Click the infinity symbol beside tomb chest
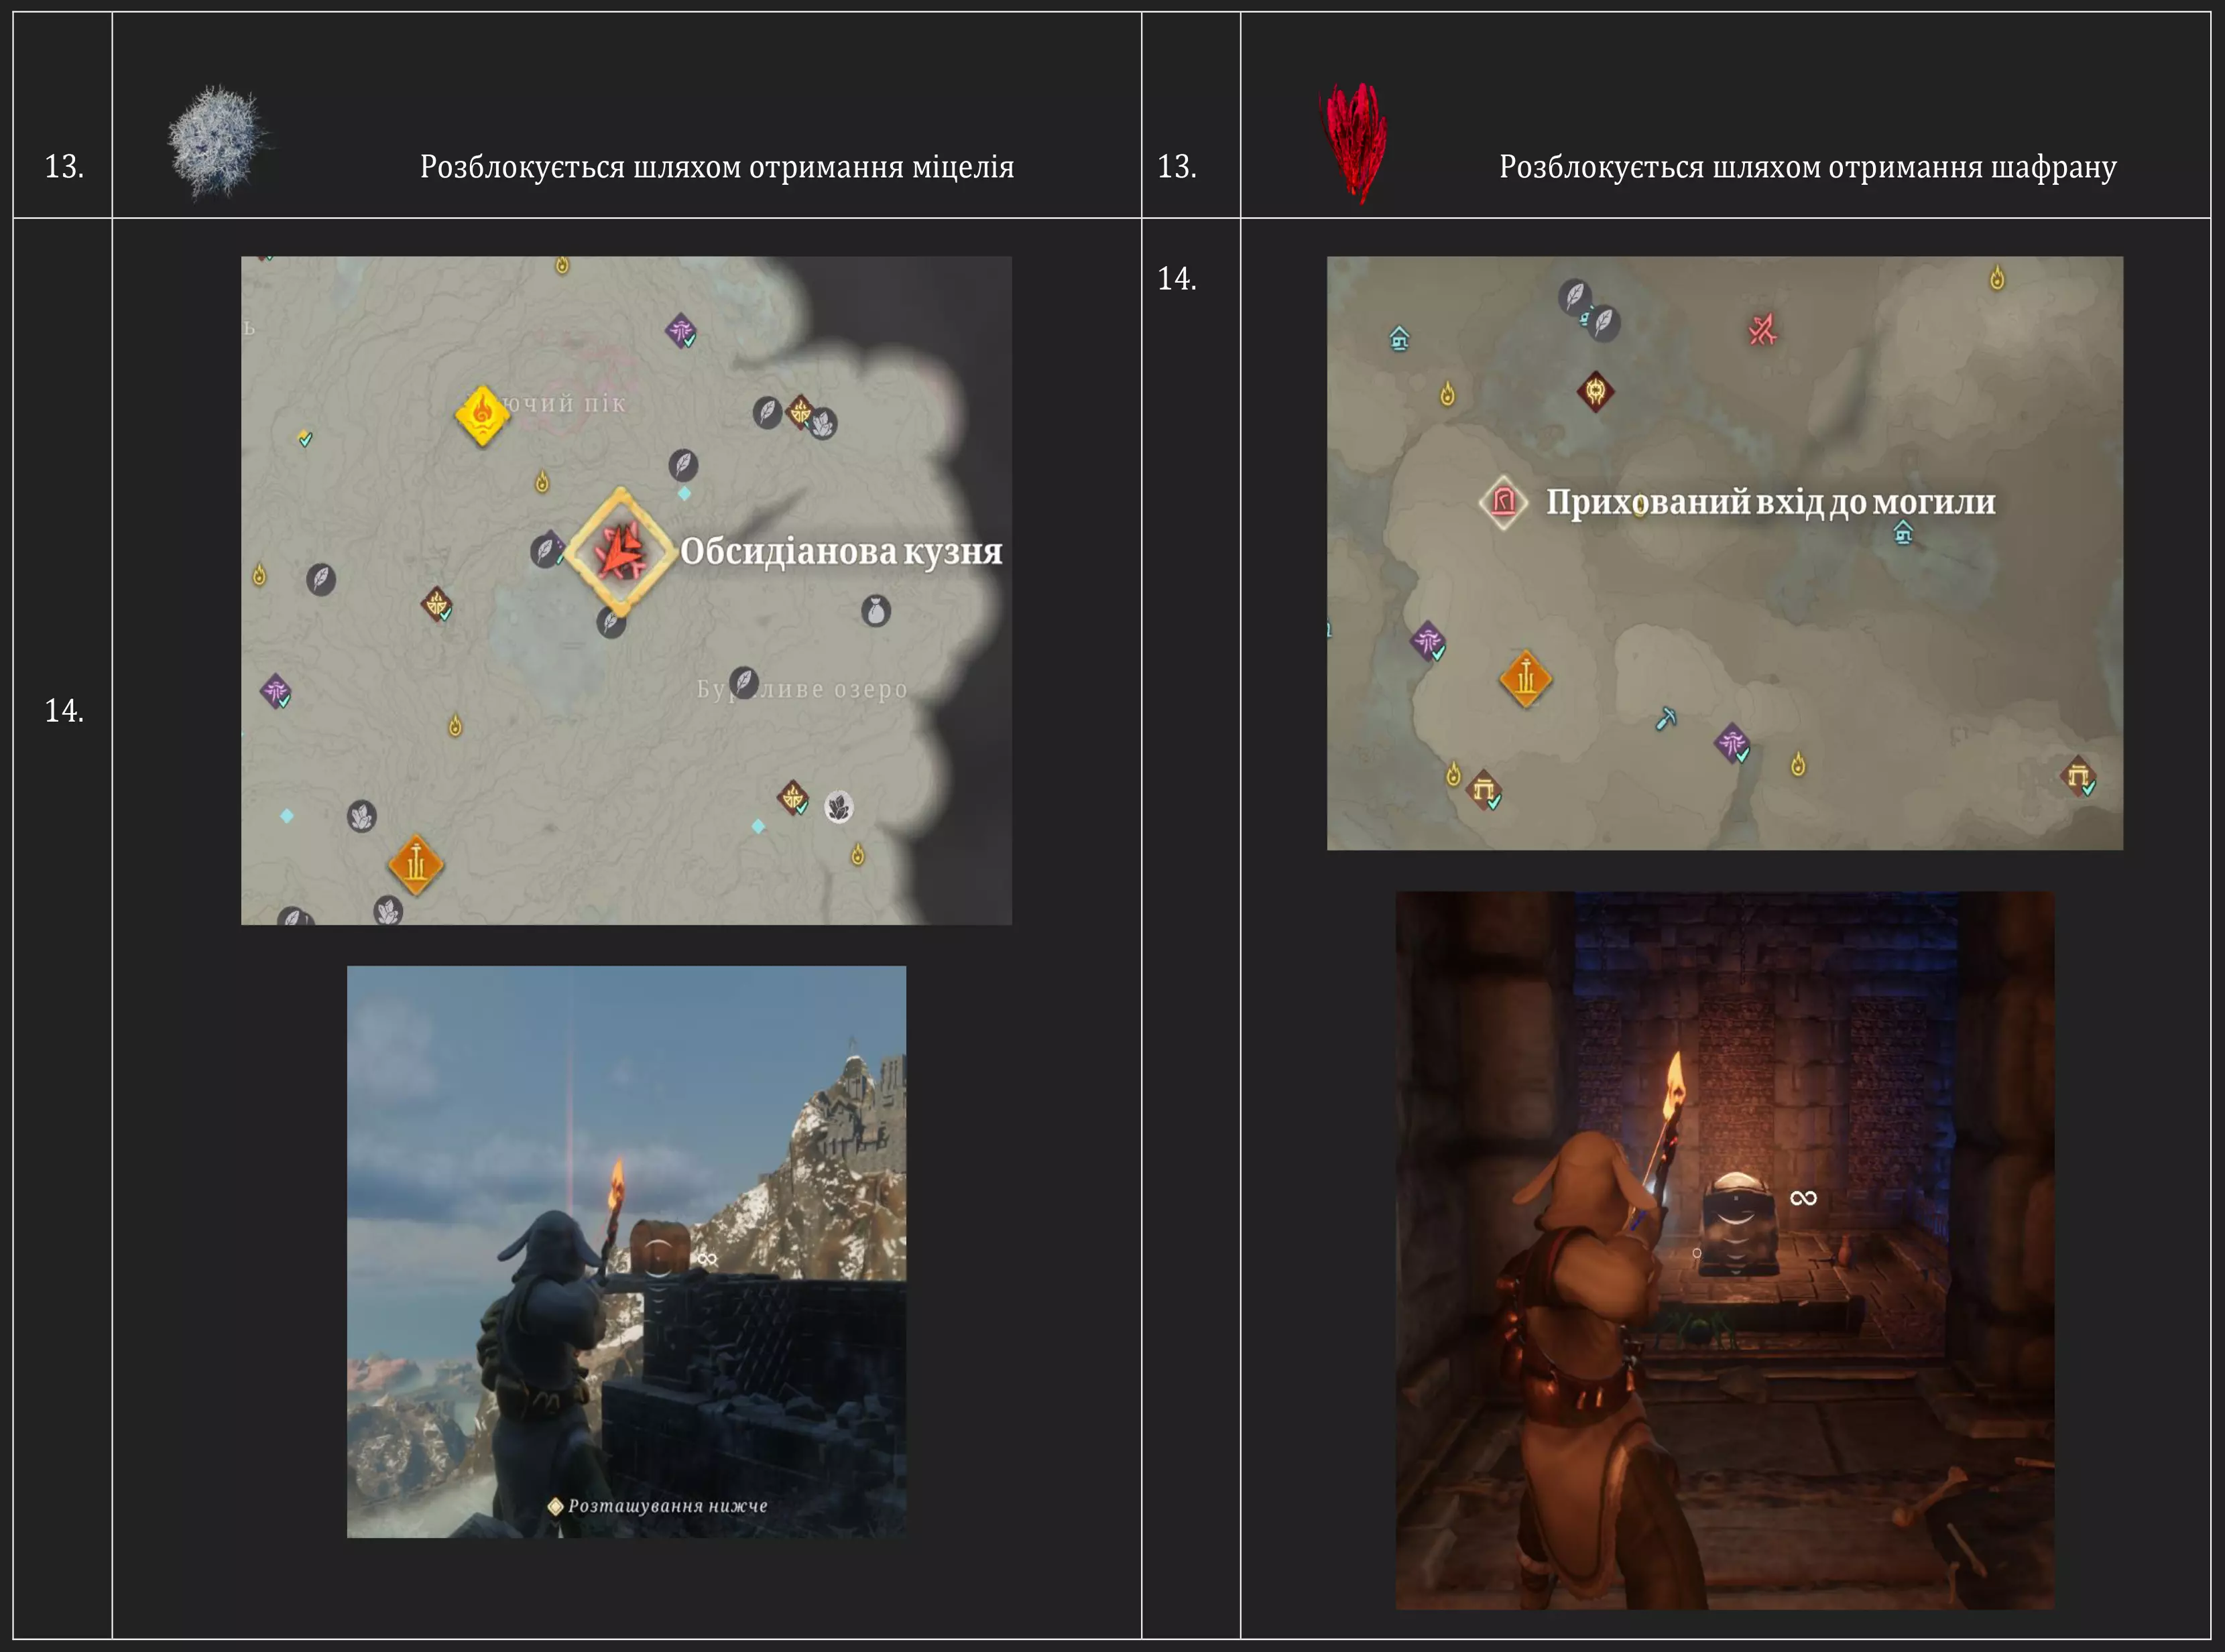2225x1652 pixels. point(1803,1197)
